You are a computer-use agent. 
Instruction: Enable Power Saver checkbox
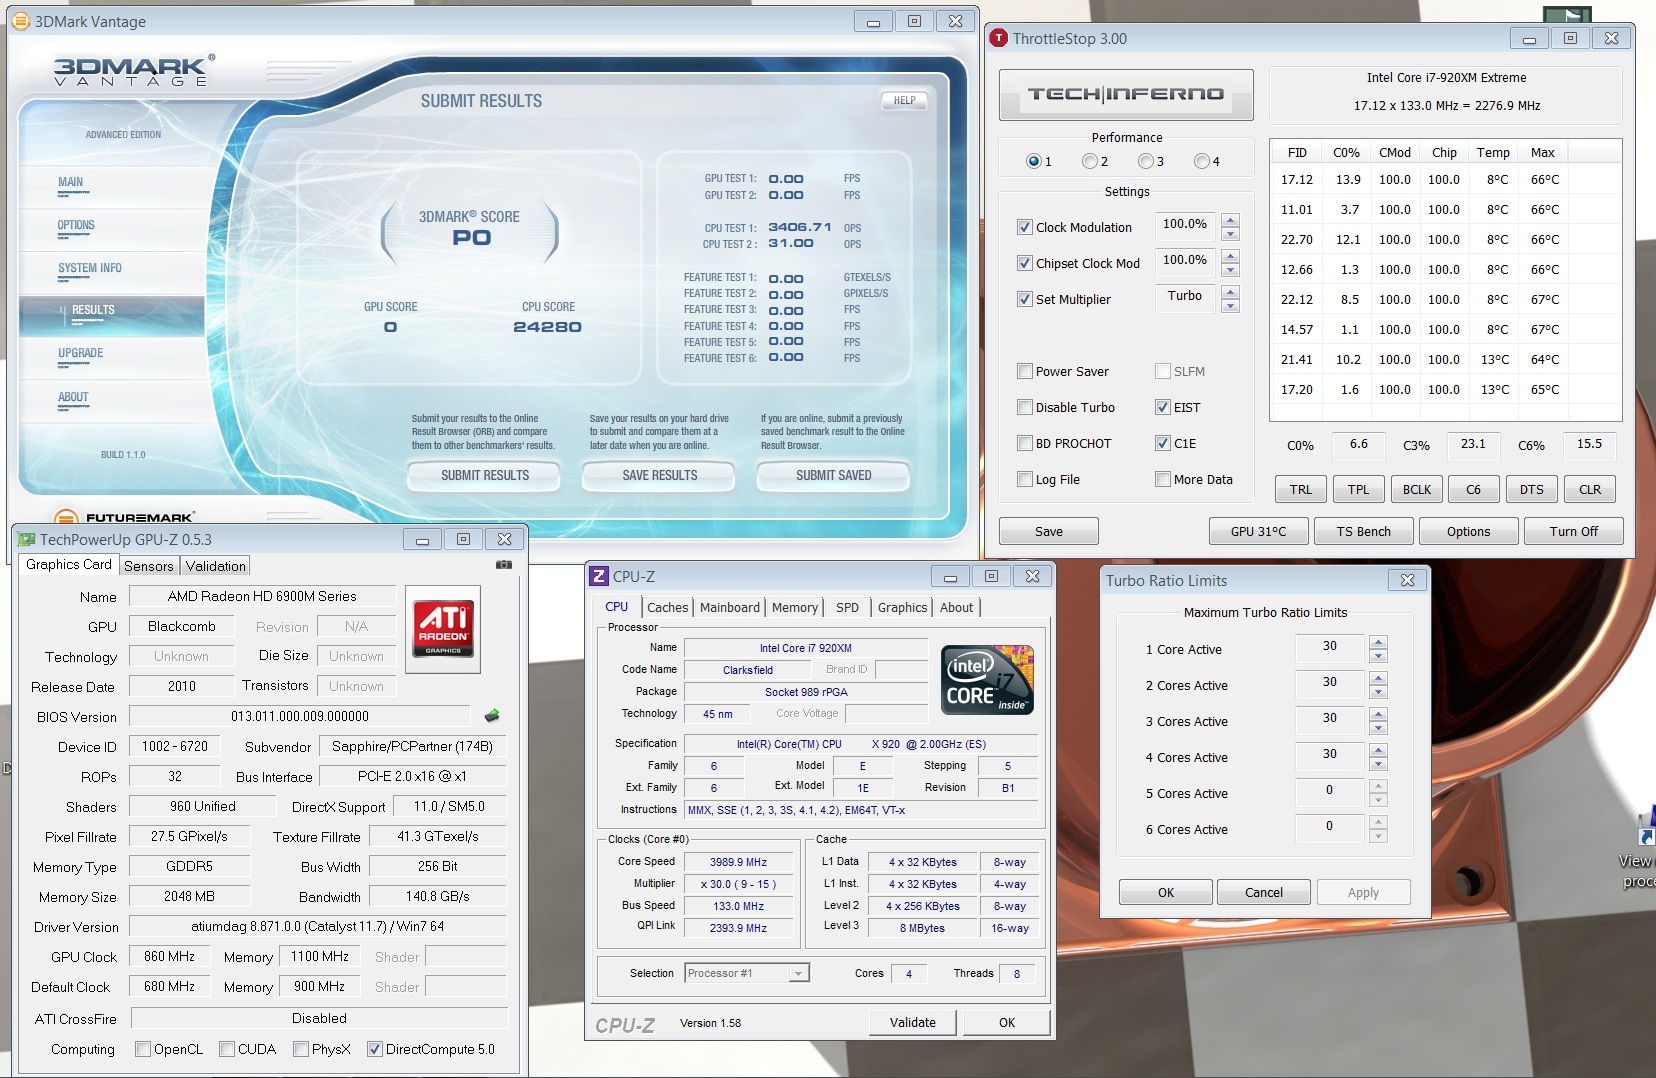[x=1024, y=371]
